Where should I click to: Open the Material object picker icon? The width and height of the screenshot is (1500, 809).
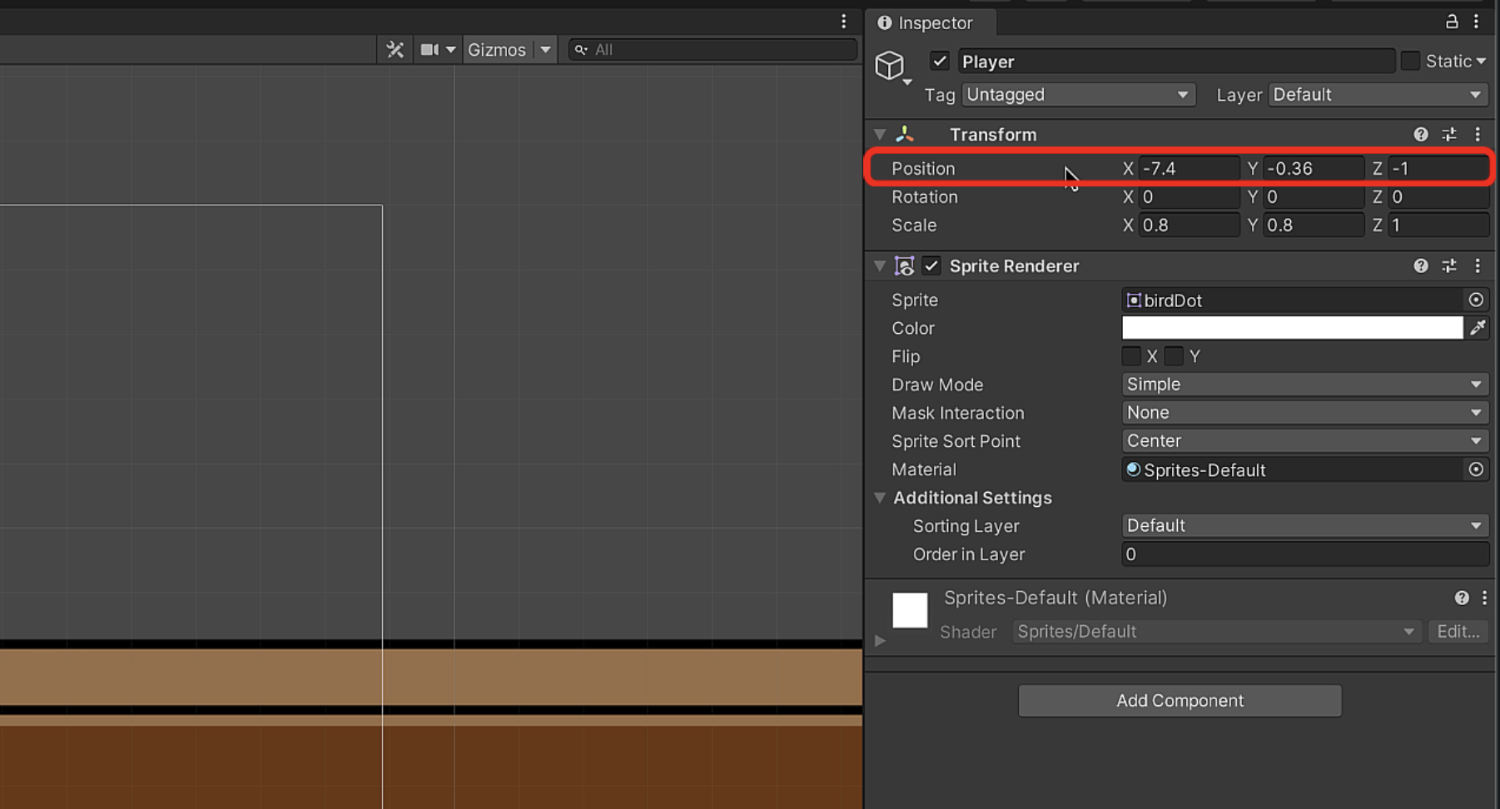tap(1476, 470)
